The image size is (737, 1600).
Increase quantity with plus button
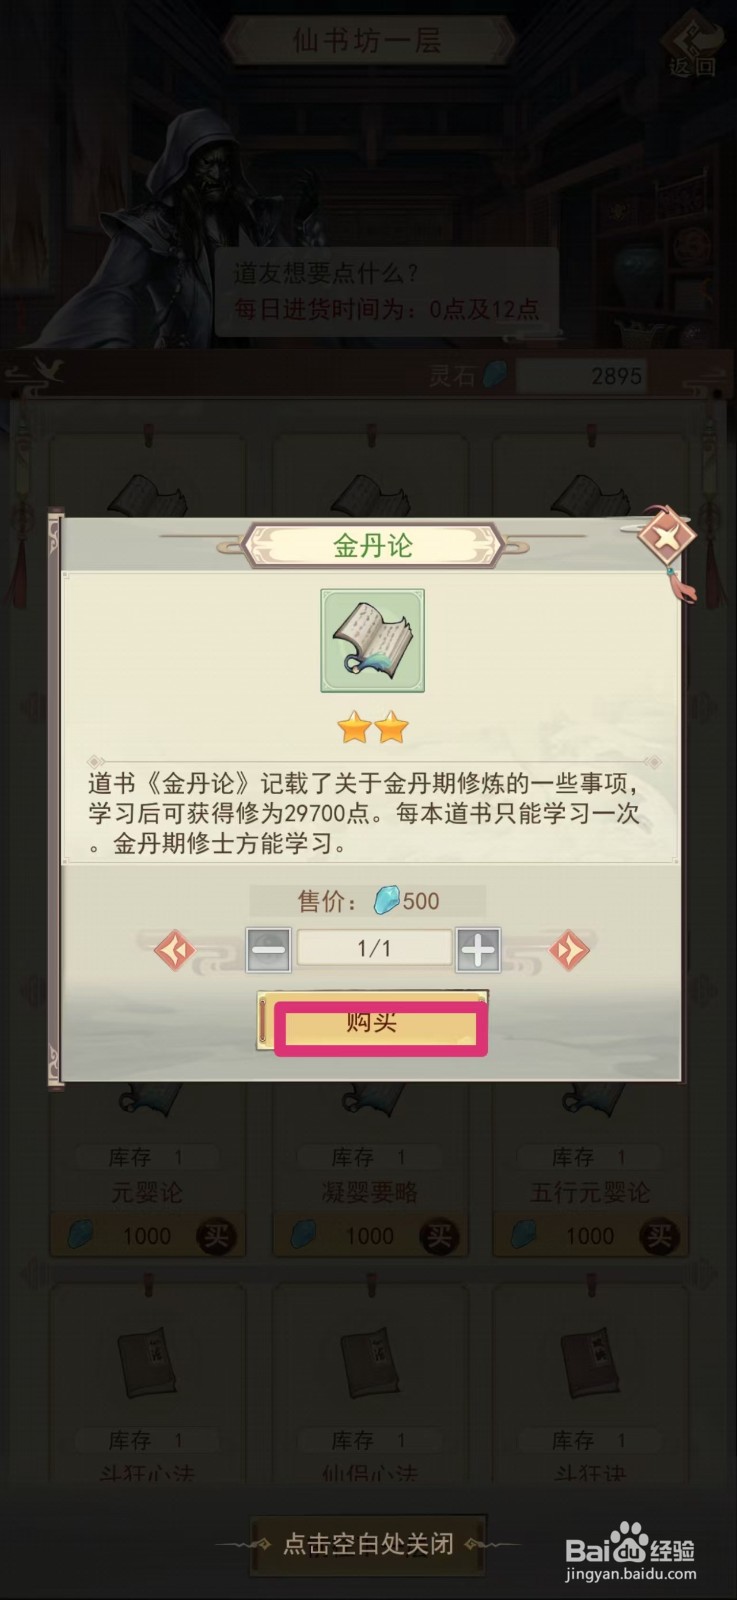(x=478, y=950)
